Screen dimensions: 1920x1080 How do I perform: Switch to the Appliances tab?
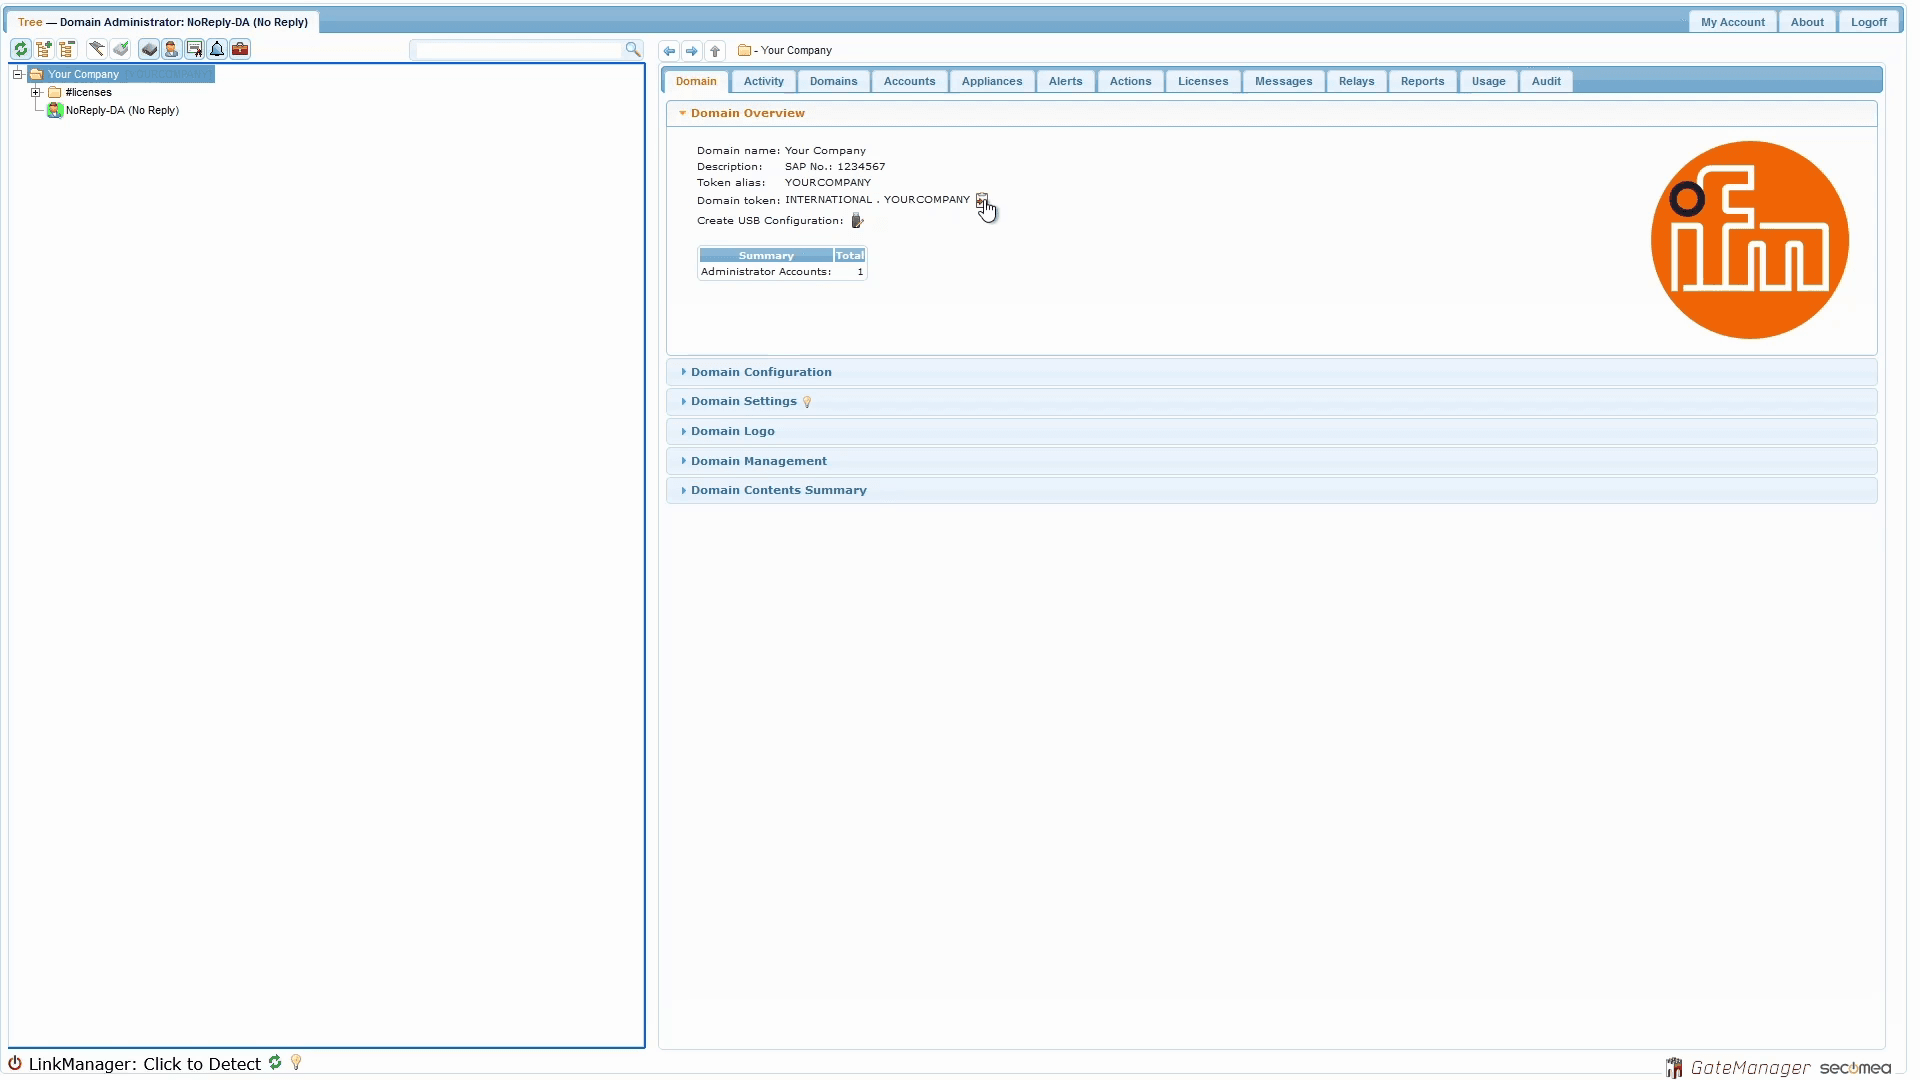tap(991, 81)
